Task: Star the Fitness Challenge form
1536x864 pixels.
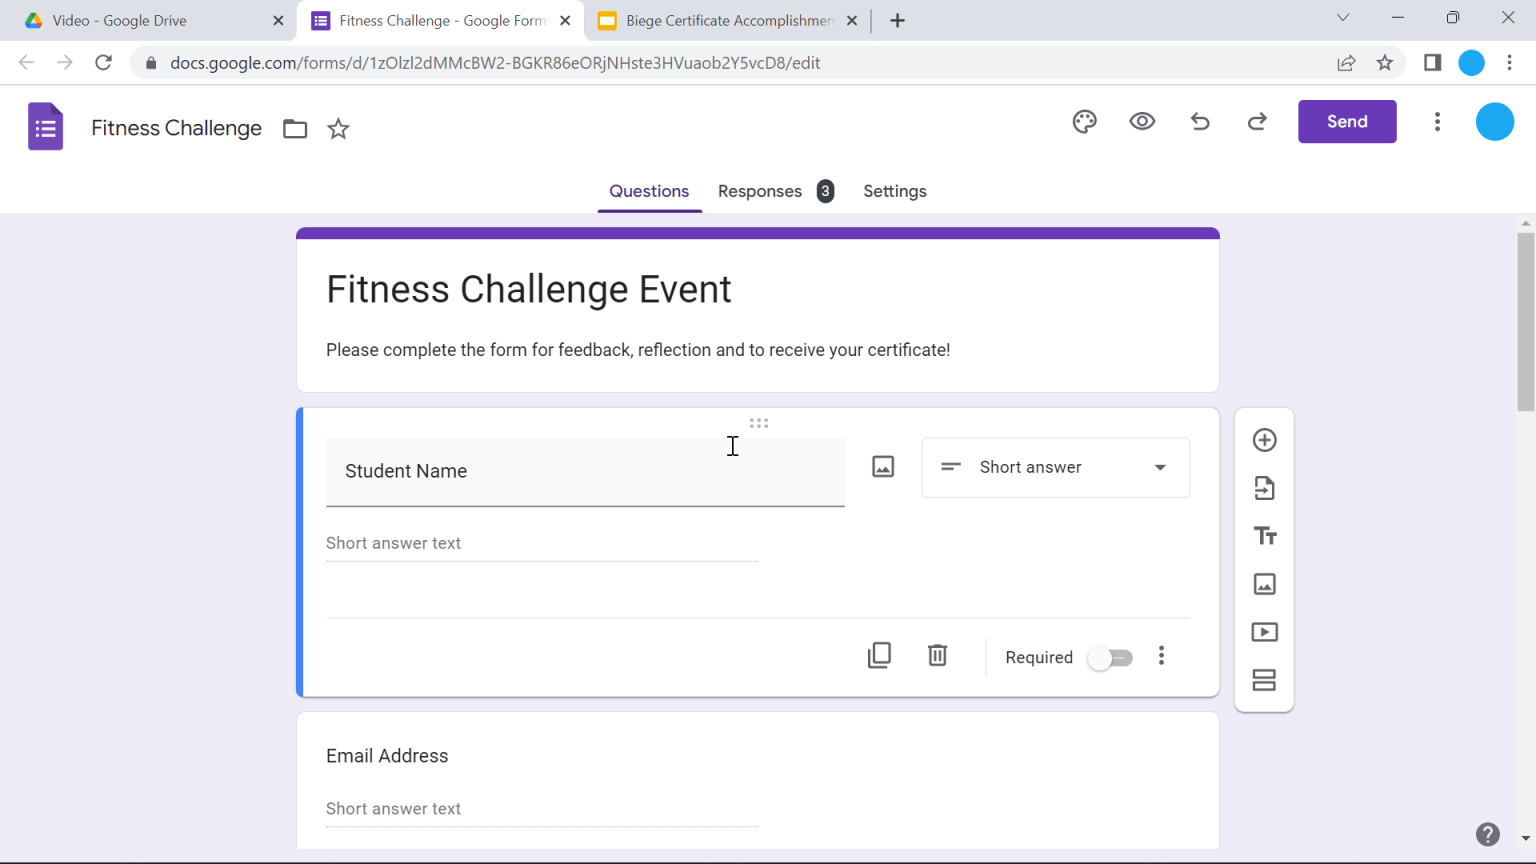Action: tap(338, 128)
